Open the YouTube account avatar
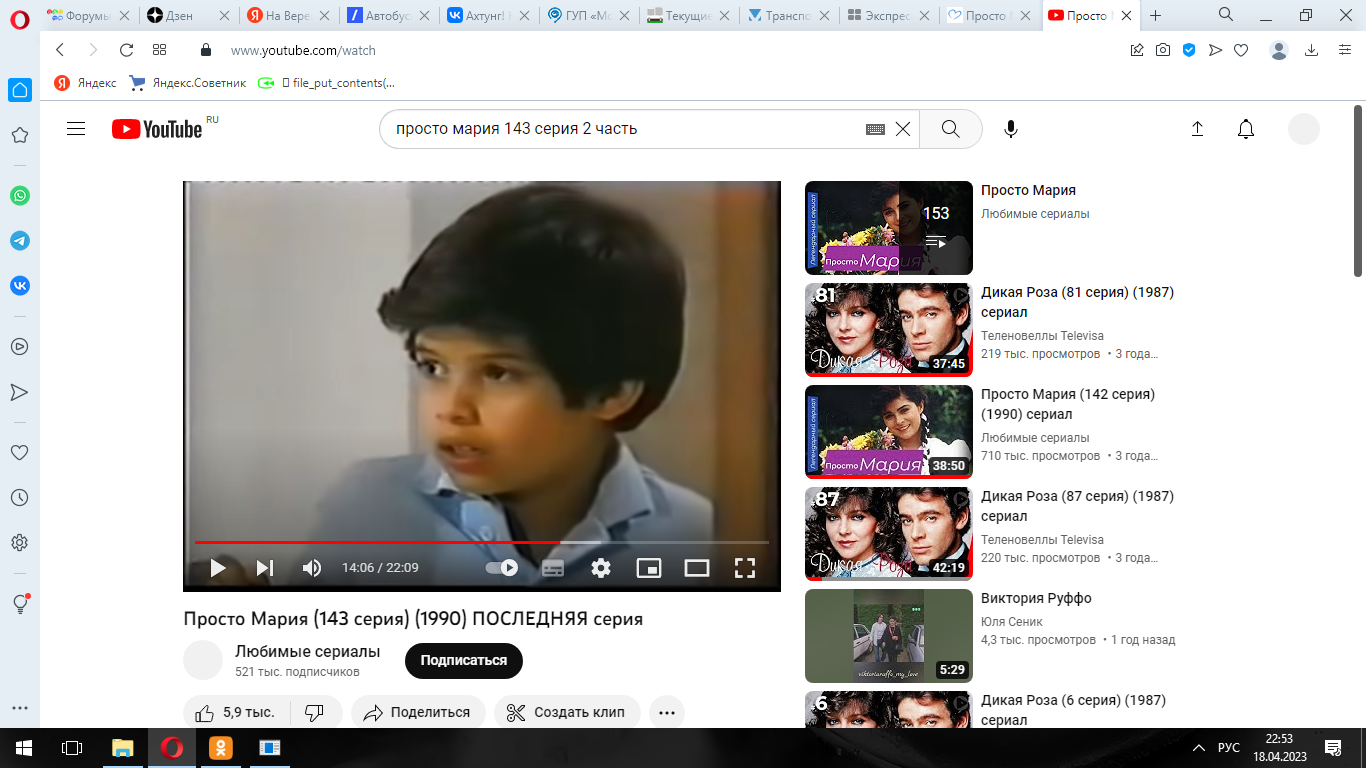 (x=1304, y=129)
